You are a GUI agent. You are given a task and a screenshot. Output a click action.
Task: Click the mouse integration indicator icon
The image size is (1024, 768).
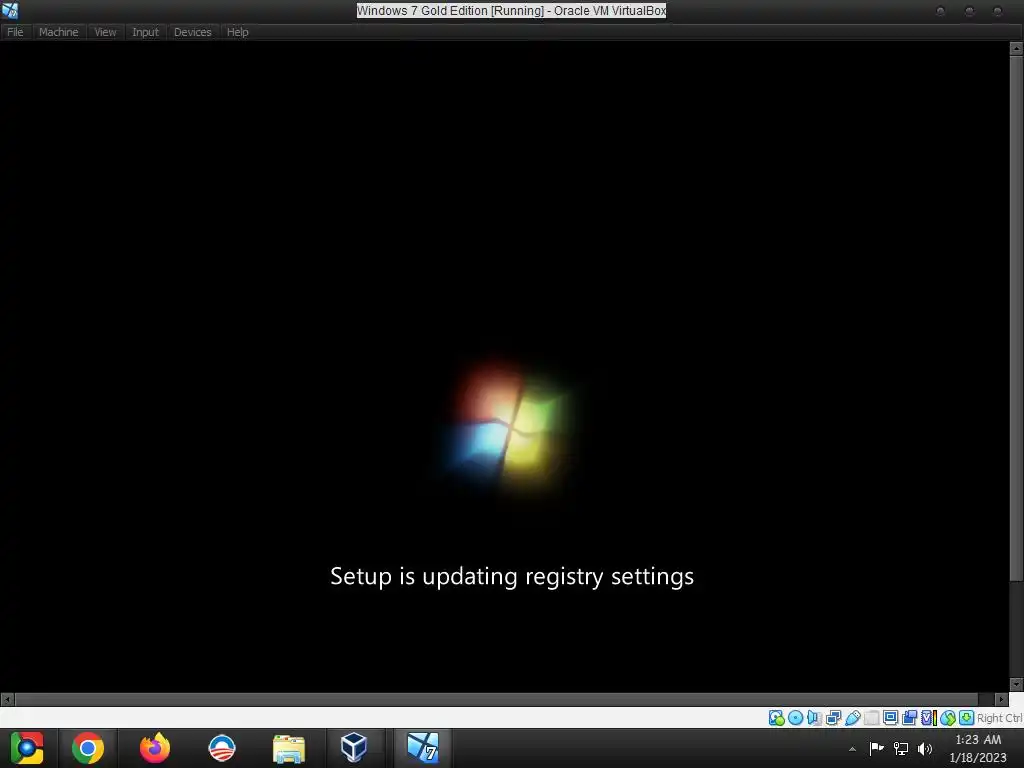click(948, 718)
